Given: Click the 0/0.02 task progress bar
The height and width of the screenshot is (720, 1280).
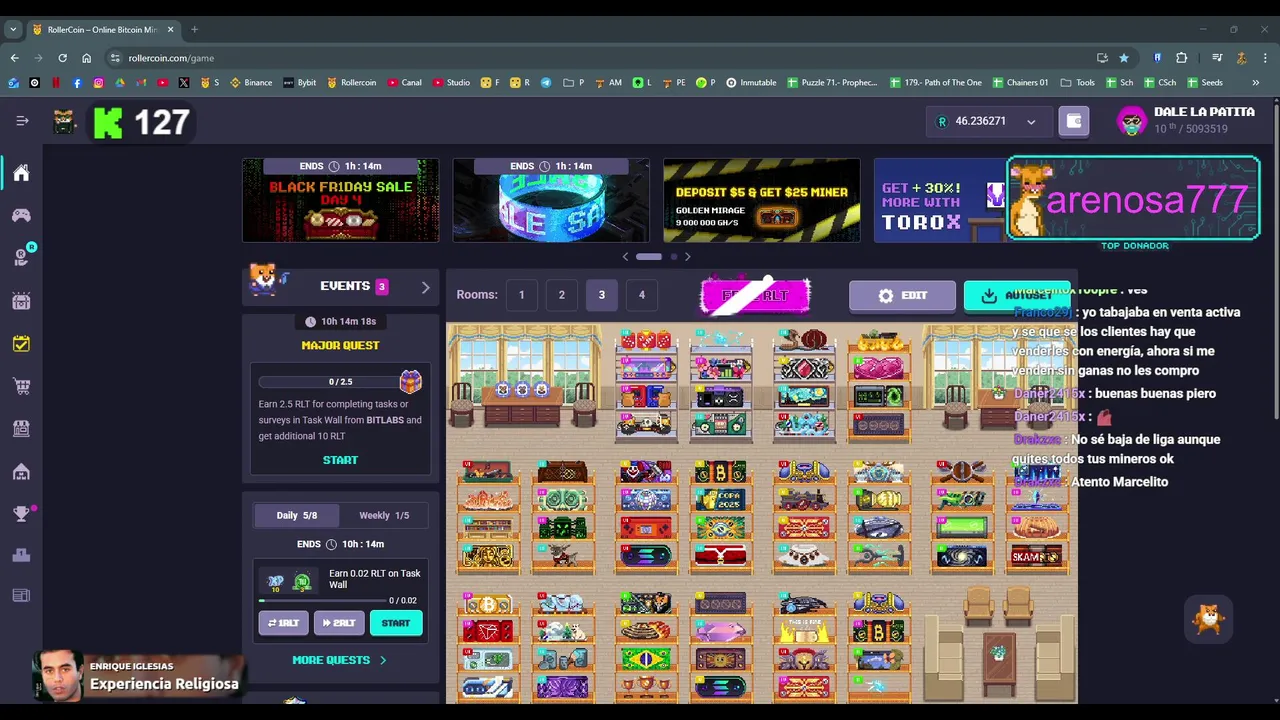Looking at the screenshot, I should (x=323, y=600).
